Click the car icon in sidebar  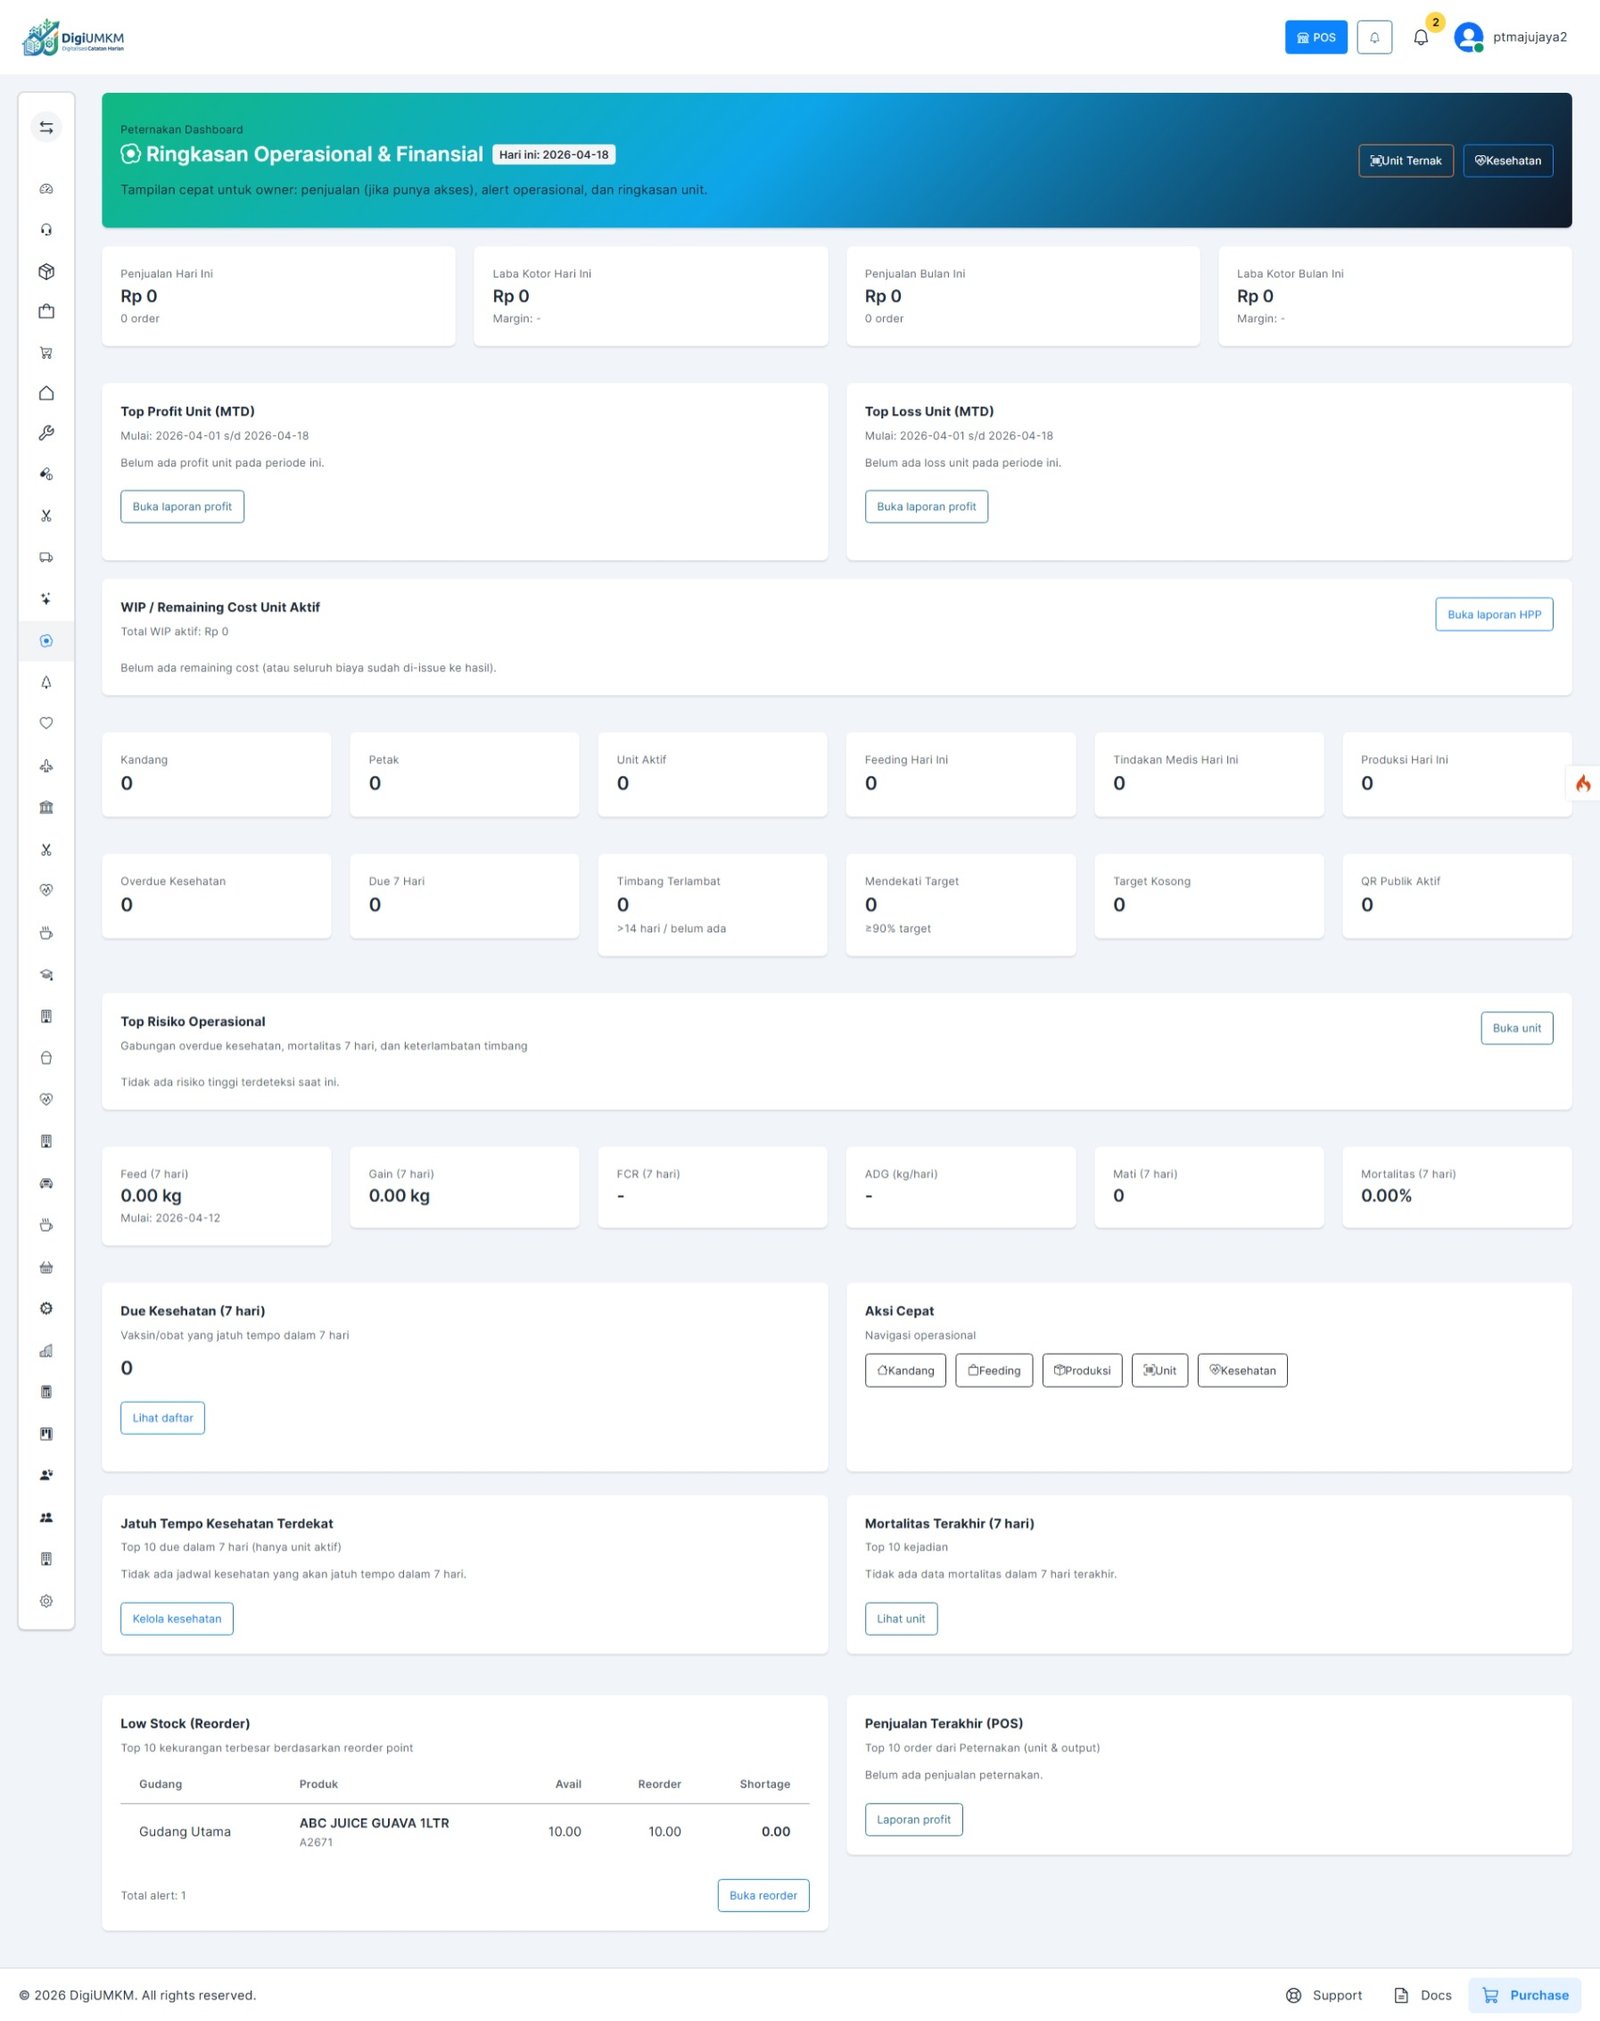(46, 1183)
